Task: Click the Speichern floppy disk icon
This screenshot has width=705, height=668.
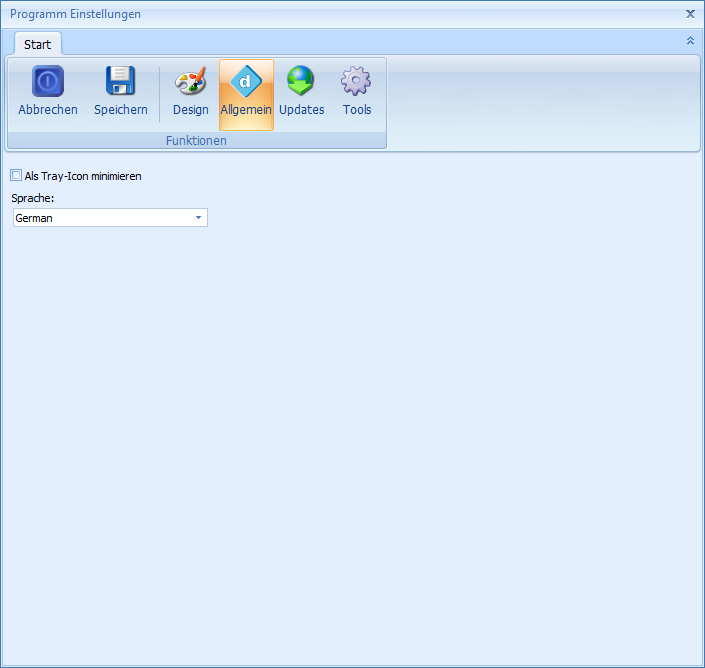Action: 121,81
